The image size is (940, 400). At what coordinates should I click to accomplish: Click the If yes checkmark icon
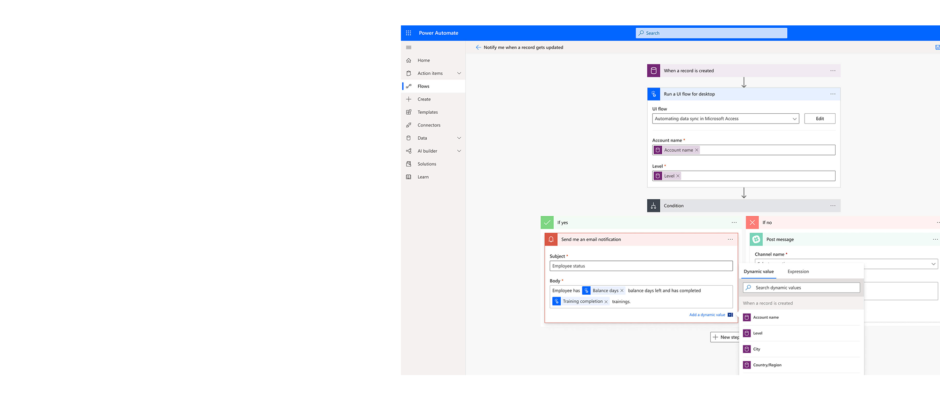click(x=547, y=222)
